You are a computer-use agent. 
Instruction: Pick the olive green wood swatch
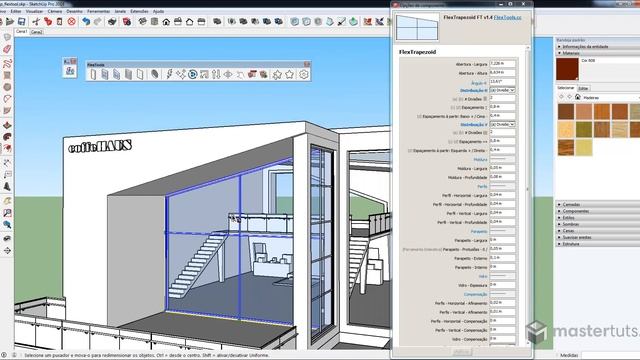tap(584, 130)
